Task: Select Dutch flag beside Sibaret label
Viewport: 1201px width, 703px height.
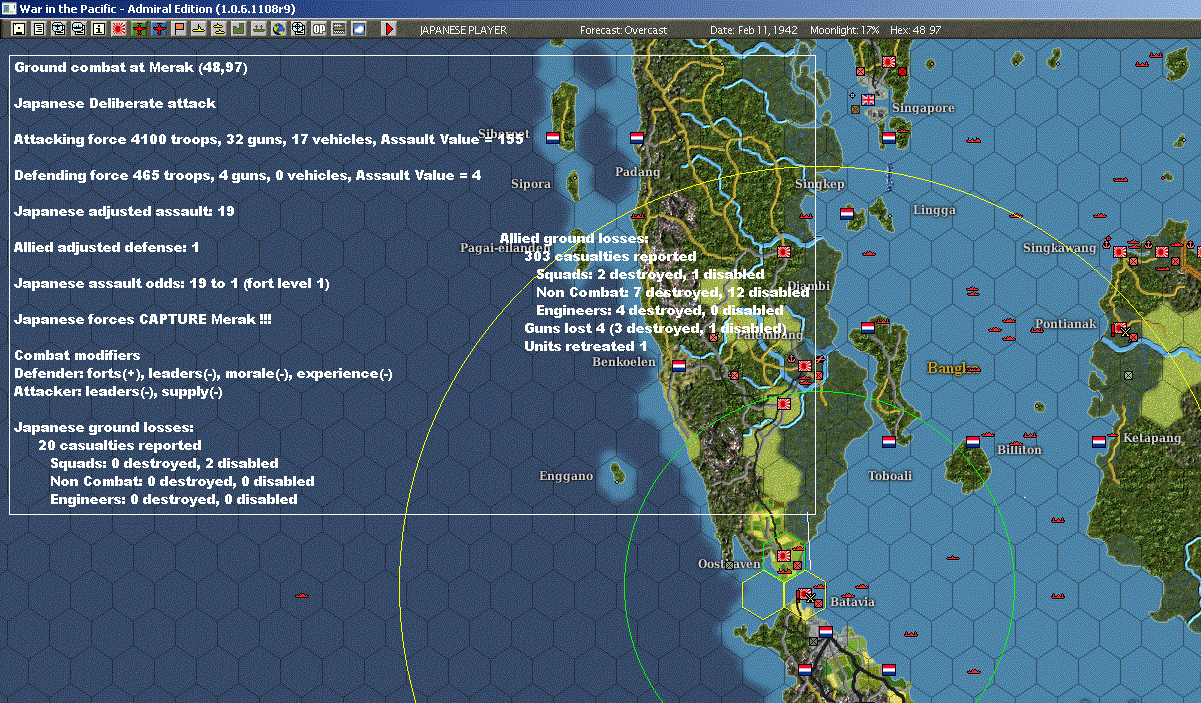Action: (552, 136)
